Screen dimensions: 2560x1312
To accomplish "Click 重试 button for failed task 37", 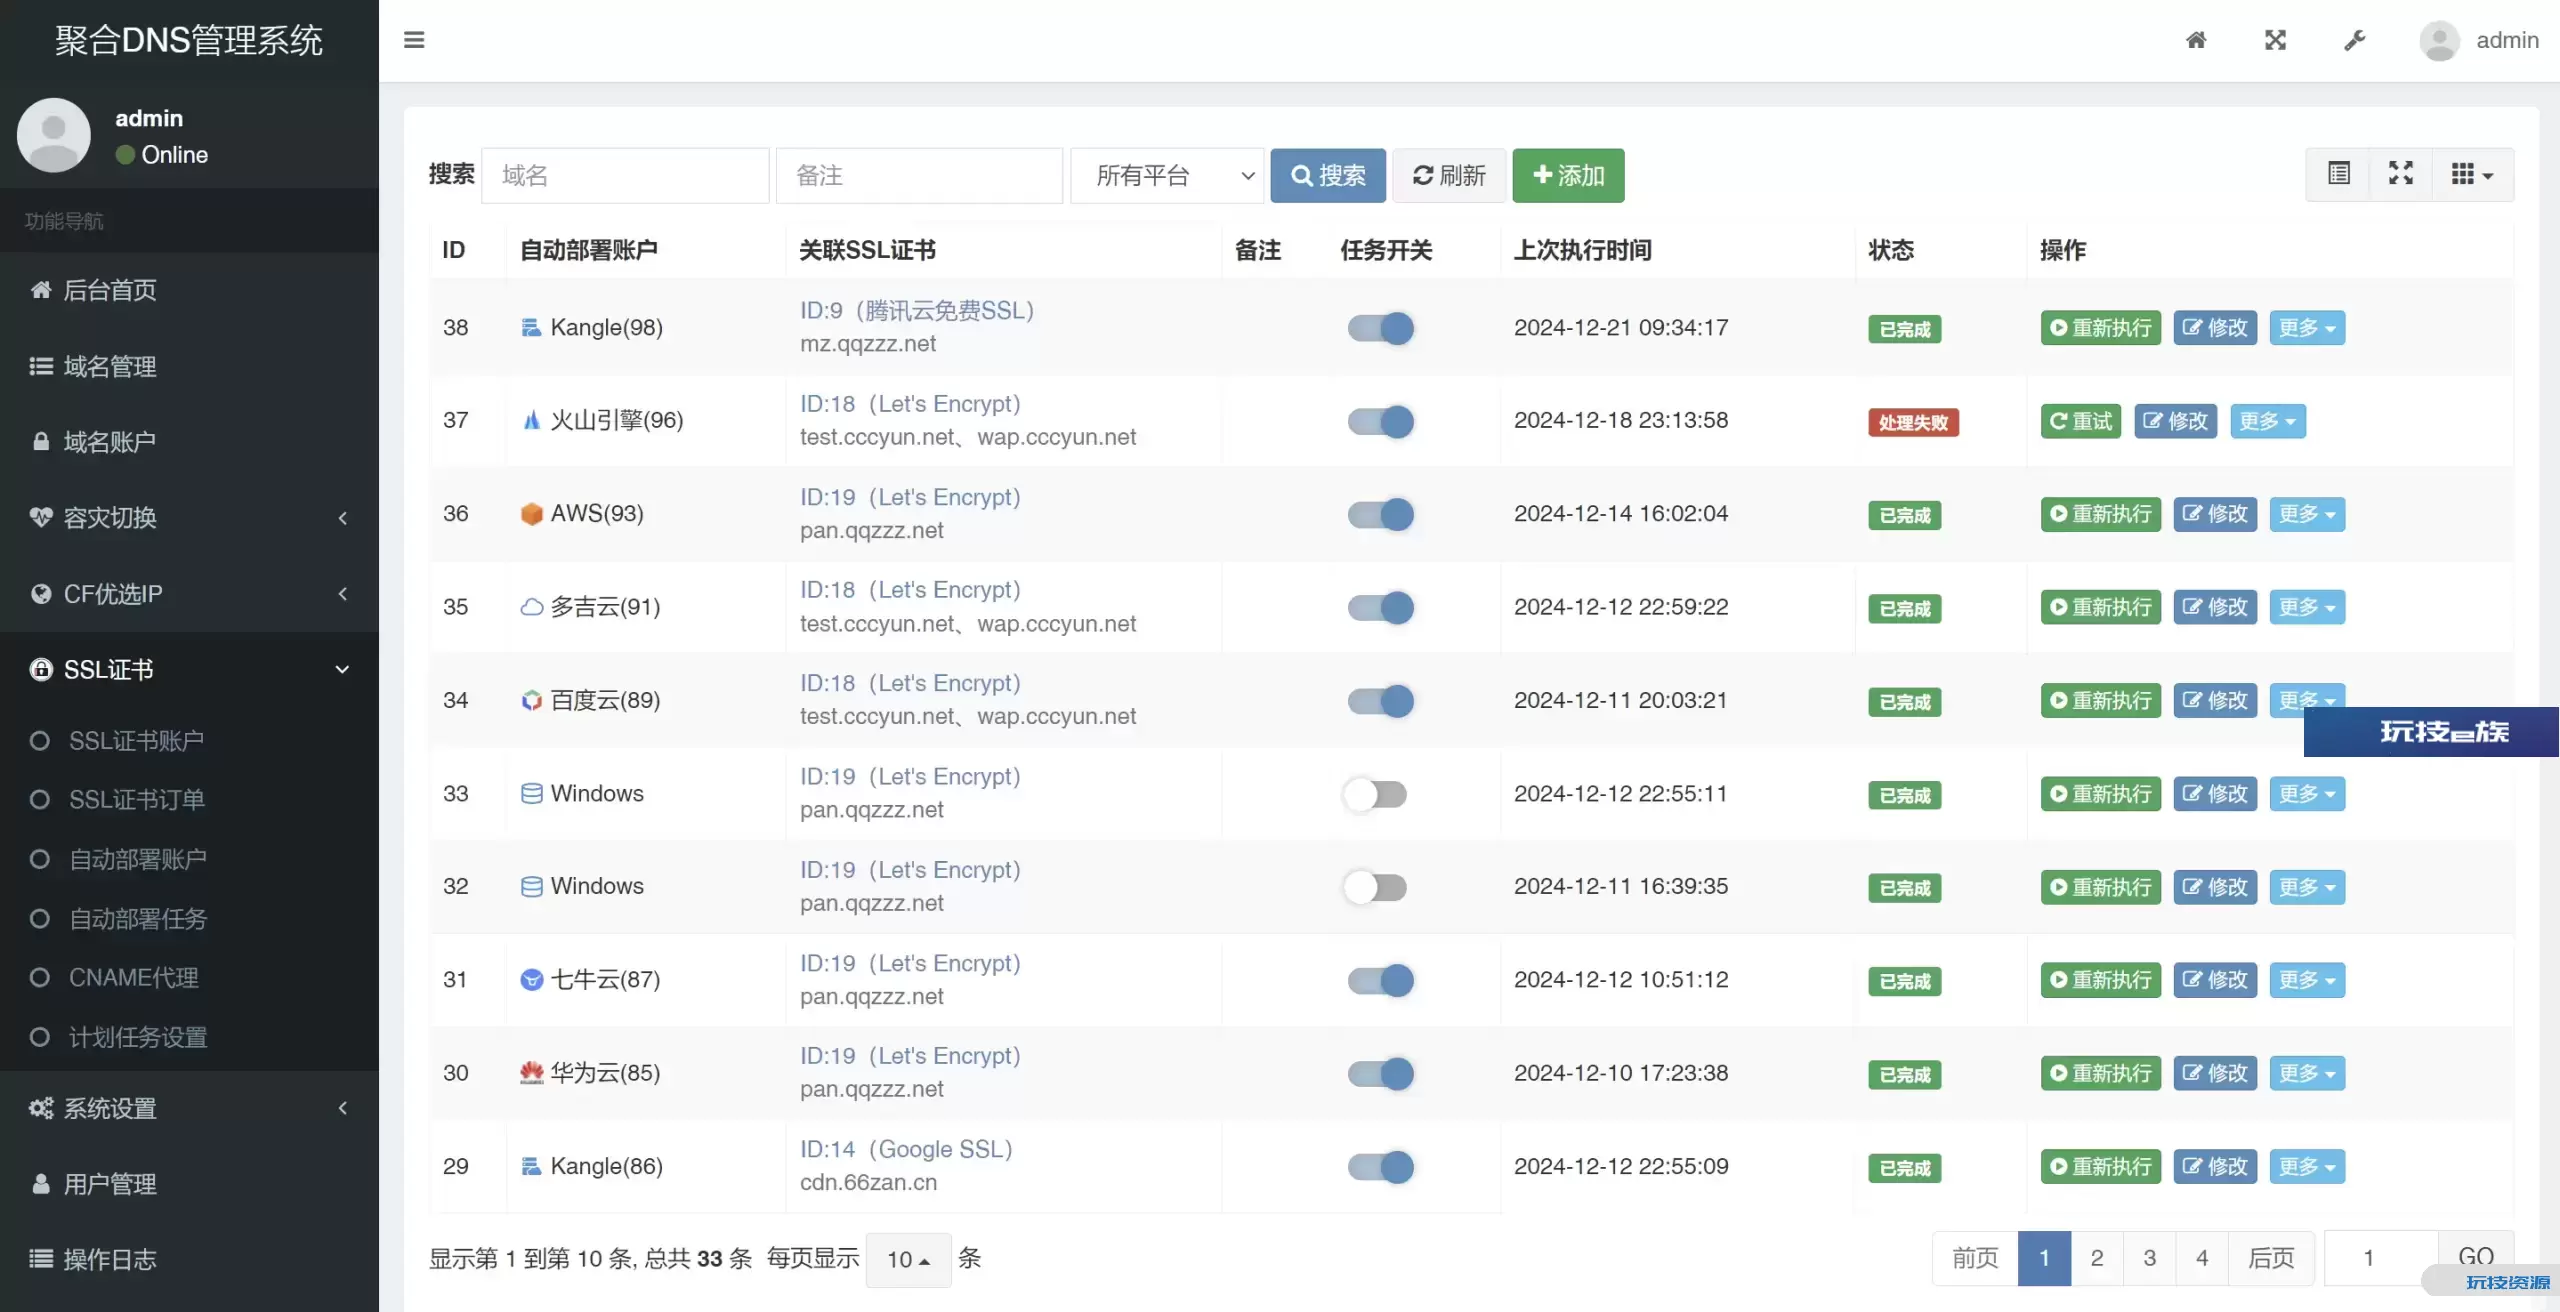I will pos(2080,421).
